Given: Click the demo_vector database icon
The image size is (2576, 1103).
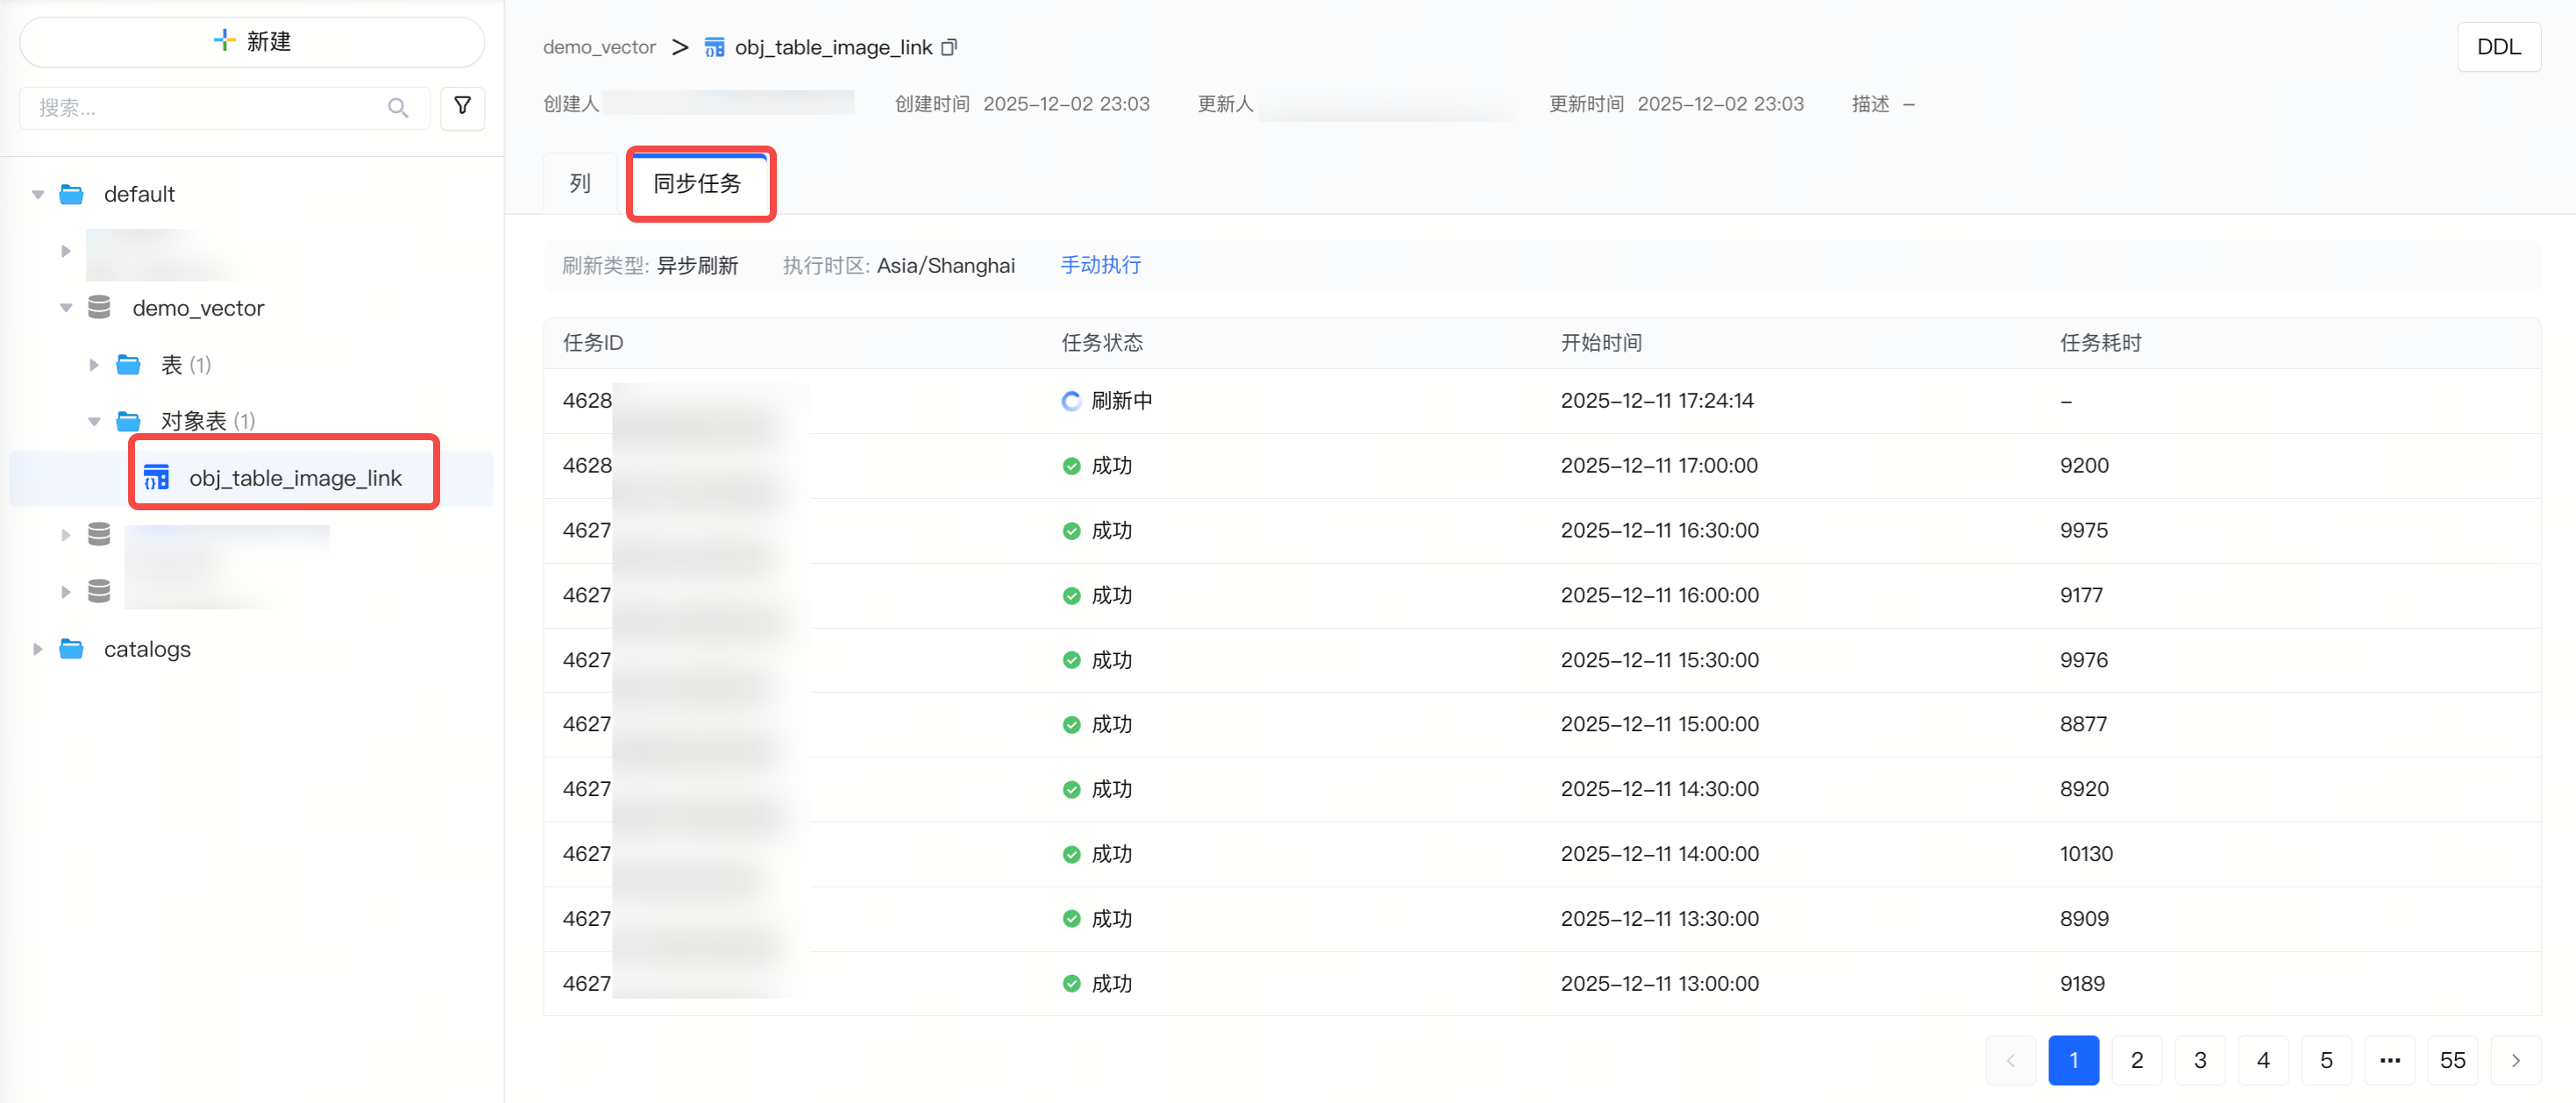Looking at the screenshot, I should (x=99, y=307).
